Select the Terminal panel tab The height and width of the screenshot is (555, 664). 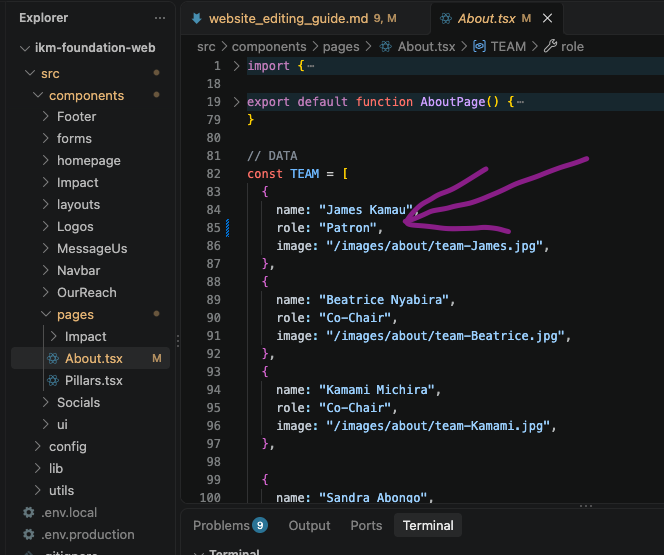coord(428,525)
